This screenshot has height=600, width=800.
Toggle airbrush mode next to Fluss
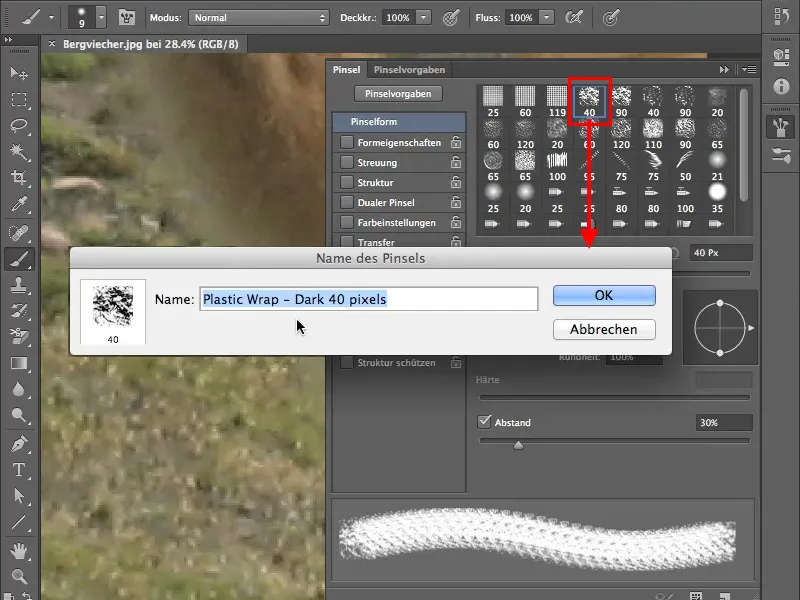[x=574, y=18]
